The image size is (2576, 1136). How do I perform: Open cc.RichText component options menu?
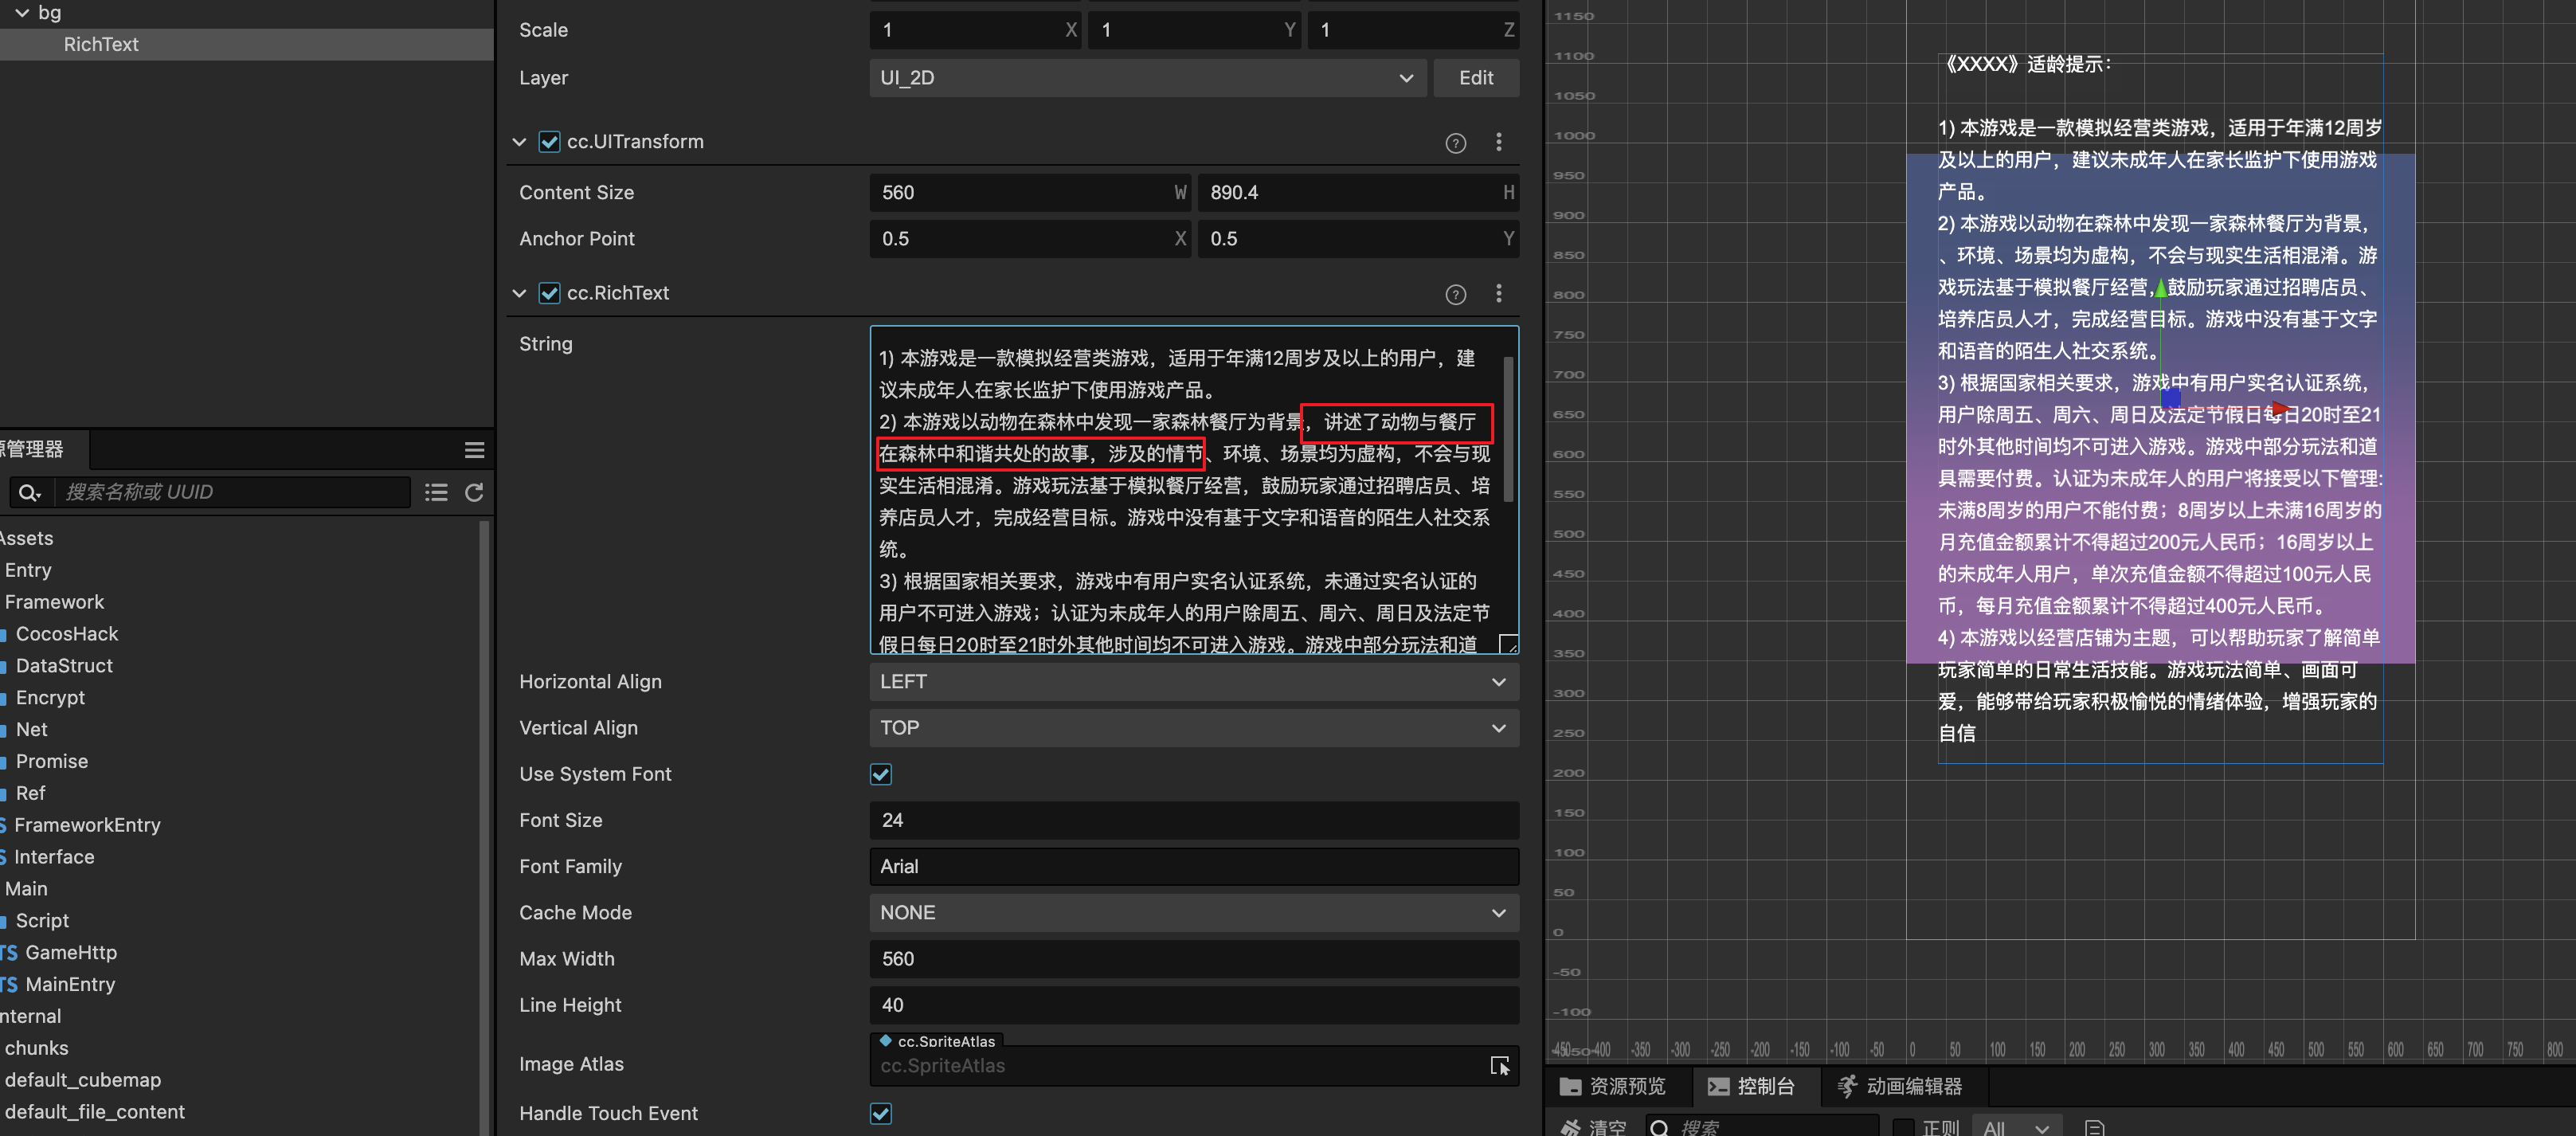pyautogui.click(x=1498, y=293)
